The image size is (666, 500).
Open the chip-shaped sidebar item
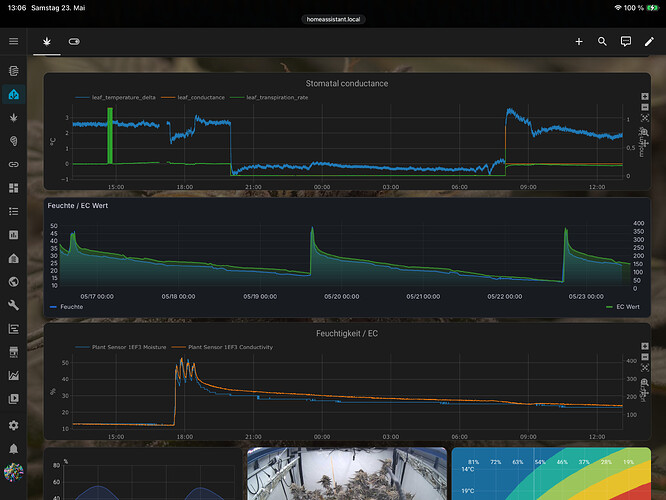pyautogui.click(x=14, y=71)
